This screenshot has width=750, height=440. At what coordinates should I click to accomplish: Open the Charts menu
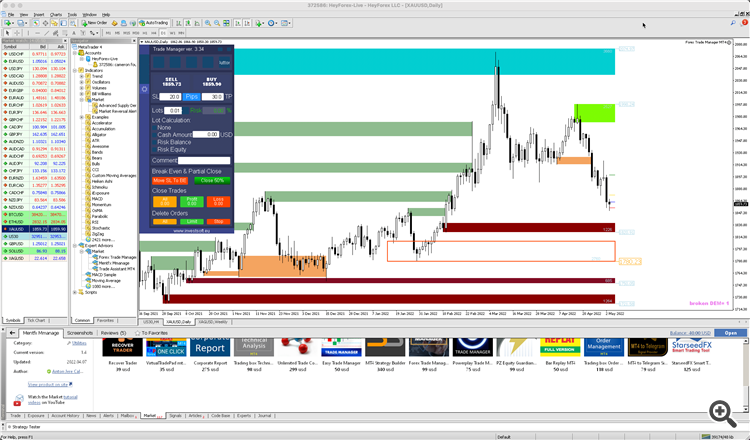[56, 15]
